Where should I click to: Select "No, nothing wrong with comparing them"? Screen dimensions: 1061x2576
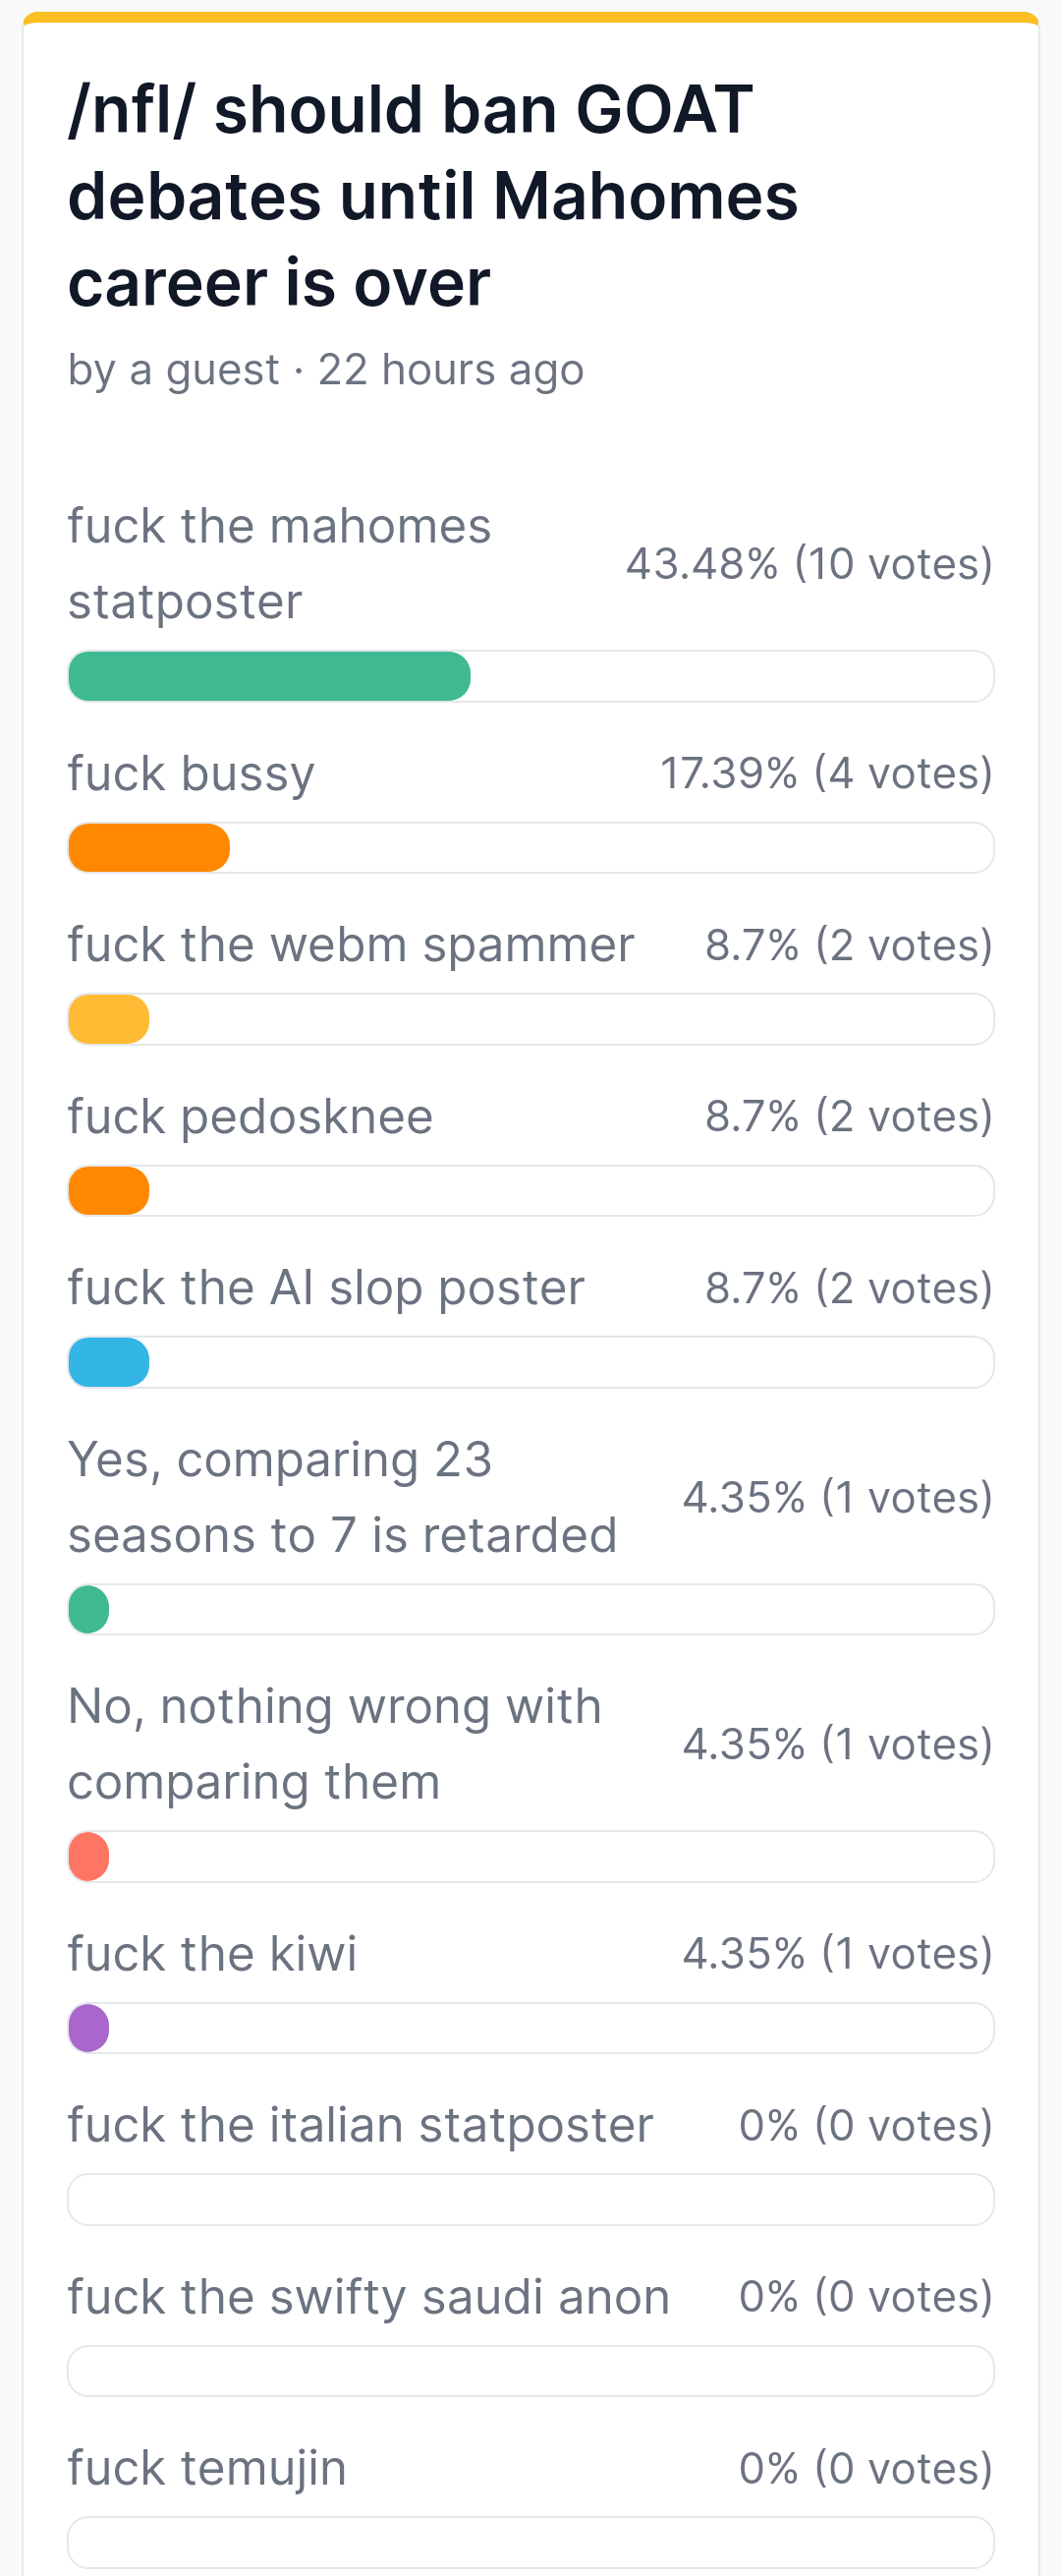335,1744
